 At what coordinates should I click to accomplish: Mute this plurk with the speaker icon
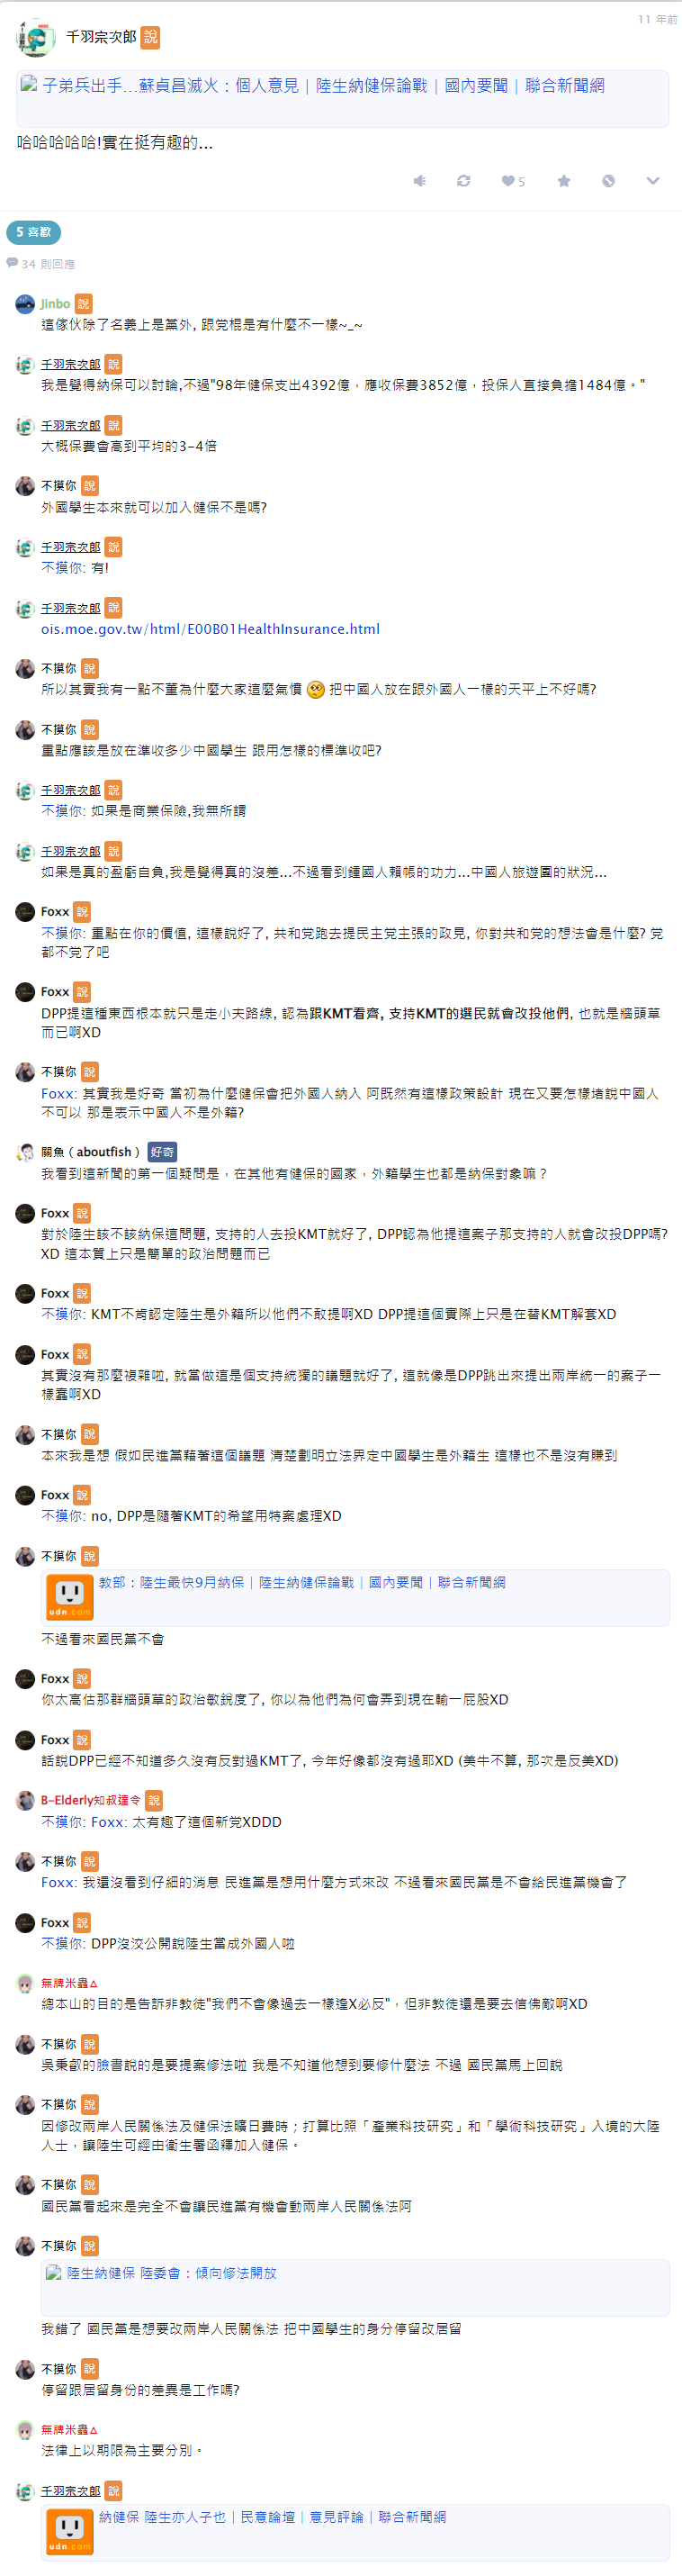point(420,181)
